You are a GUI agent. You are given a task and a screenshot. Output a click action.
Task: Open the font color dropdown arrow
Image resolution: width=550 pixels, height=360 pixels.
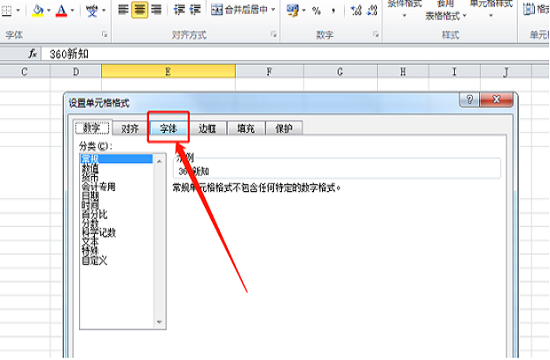pos(72,11)
